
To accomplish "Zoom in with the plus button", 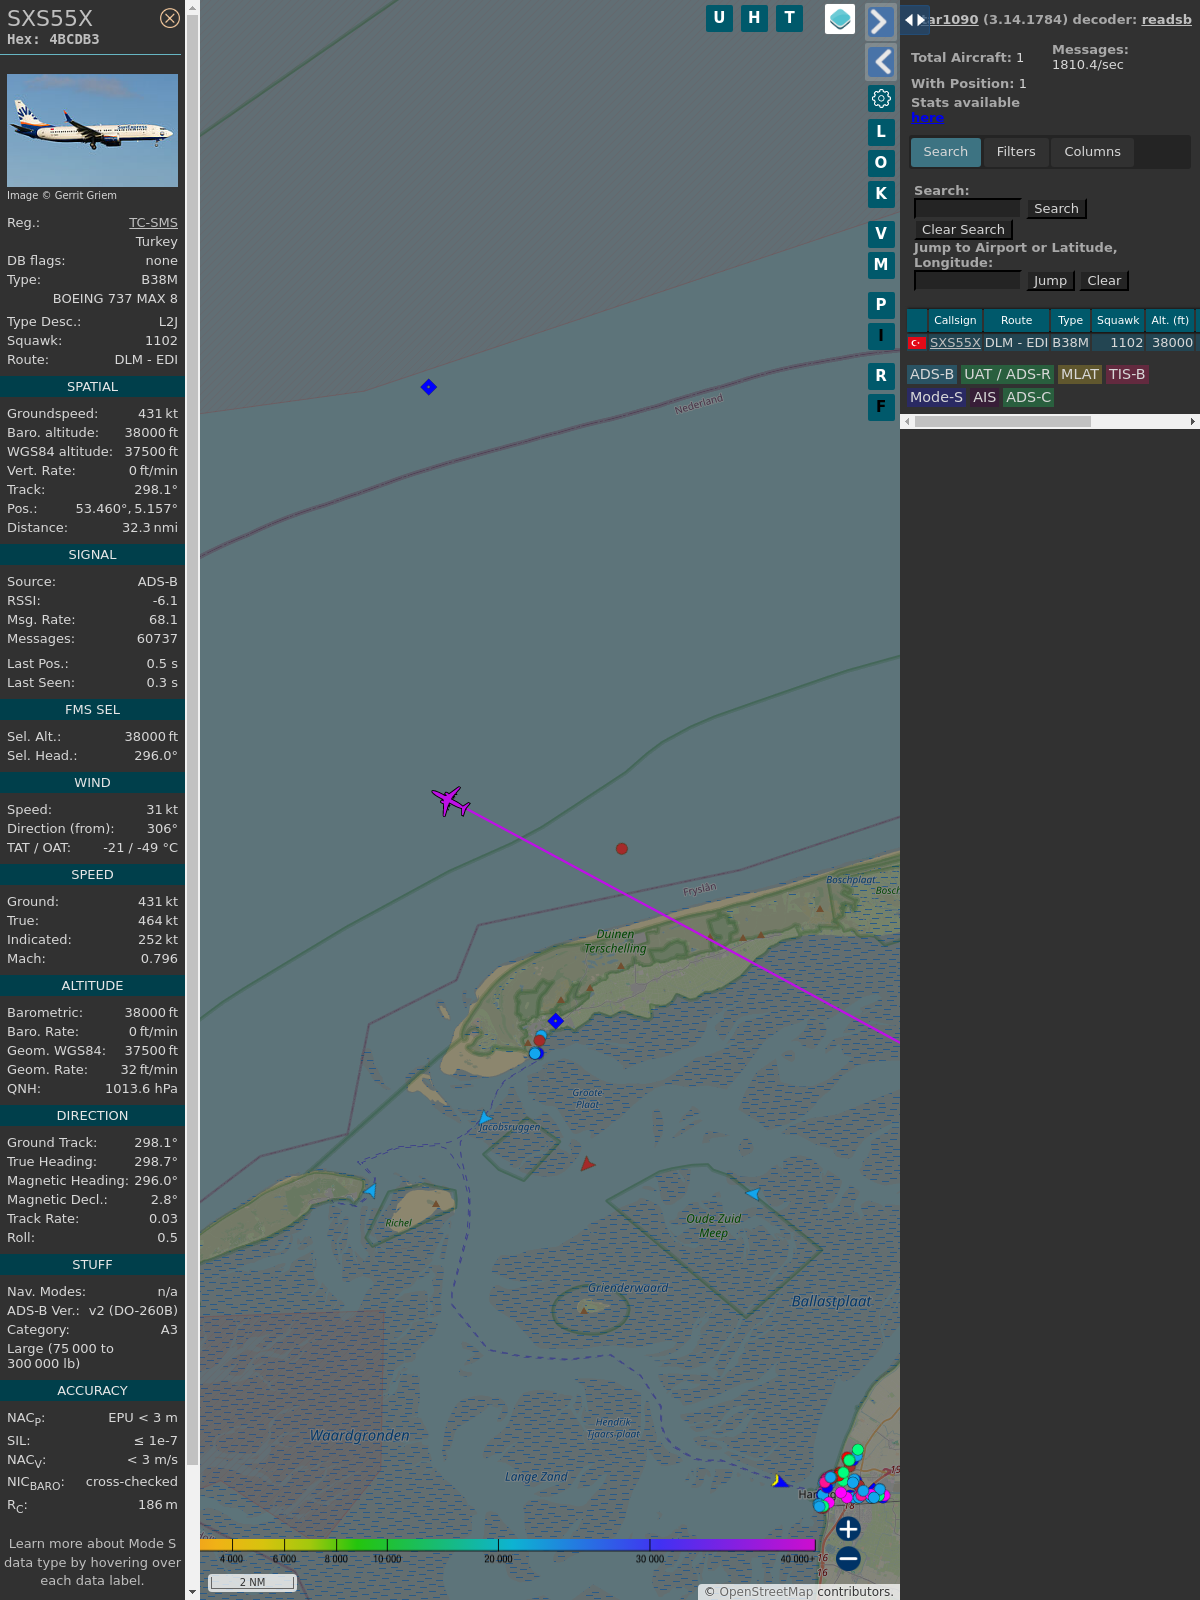I will pyautogui.click(x=848, y=1529).
